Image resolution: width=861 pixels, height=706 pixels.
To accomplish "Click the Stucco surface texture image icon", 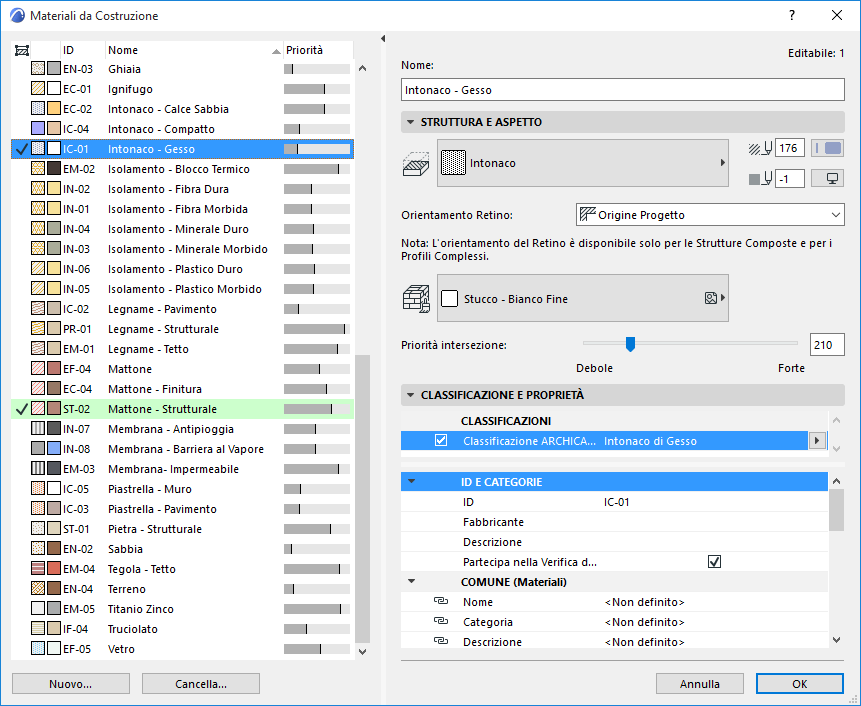I will (711, 298).
